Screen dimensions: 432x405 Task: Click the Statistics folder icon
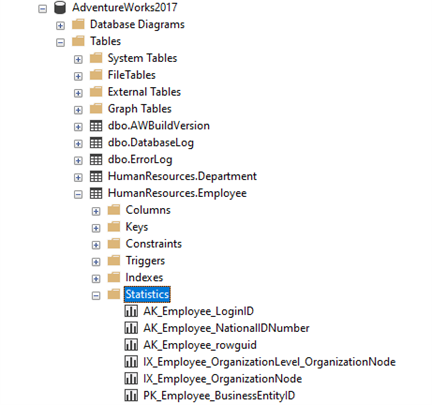114,294
